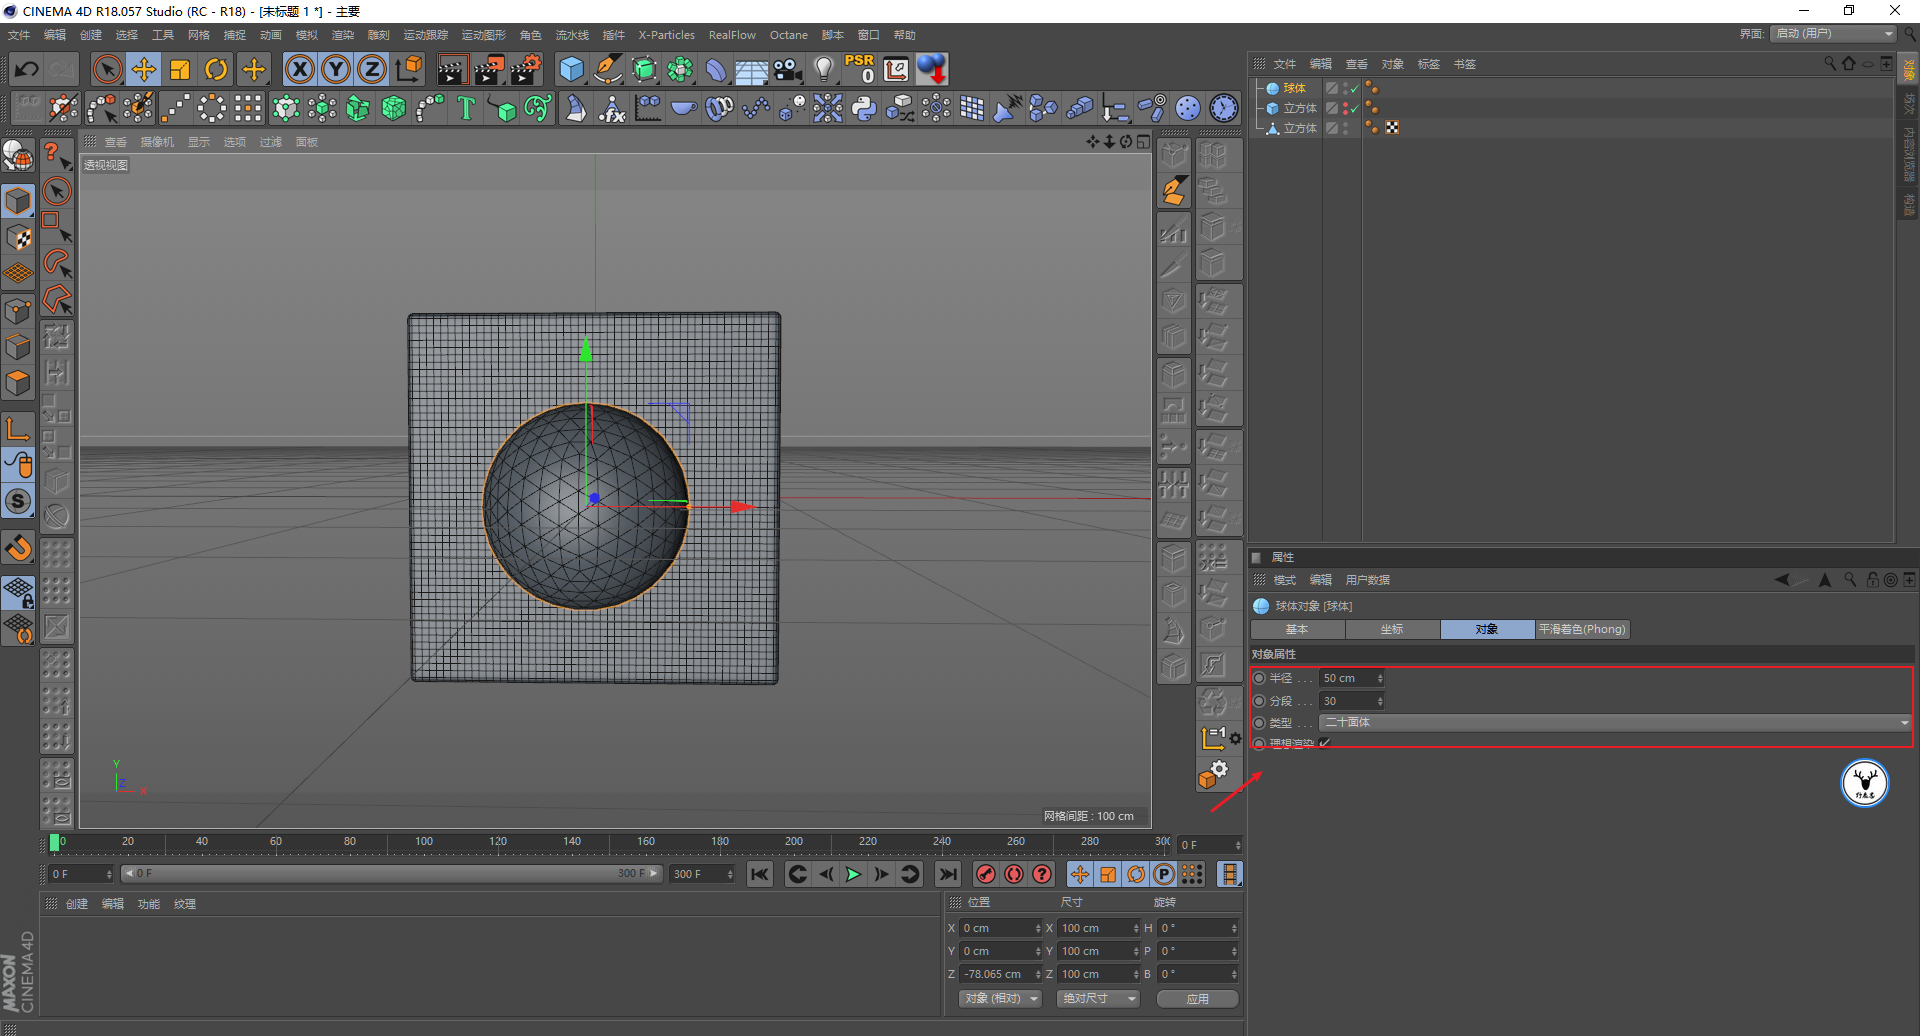The width and height of the screenshot is (1920, 1036).
Task: Open 平滑着色(Phong) tab
Action: coord(1582,629)
